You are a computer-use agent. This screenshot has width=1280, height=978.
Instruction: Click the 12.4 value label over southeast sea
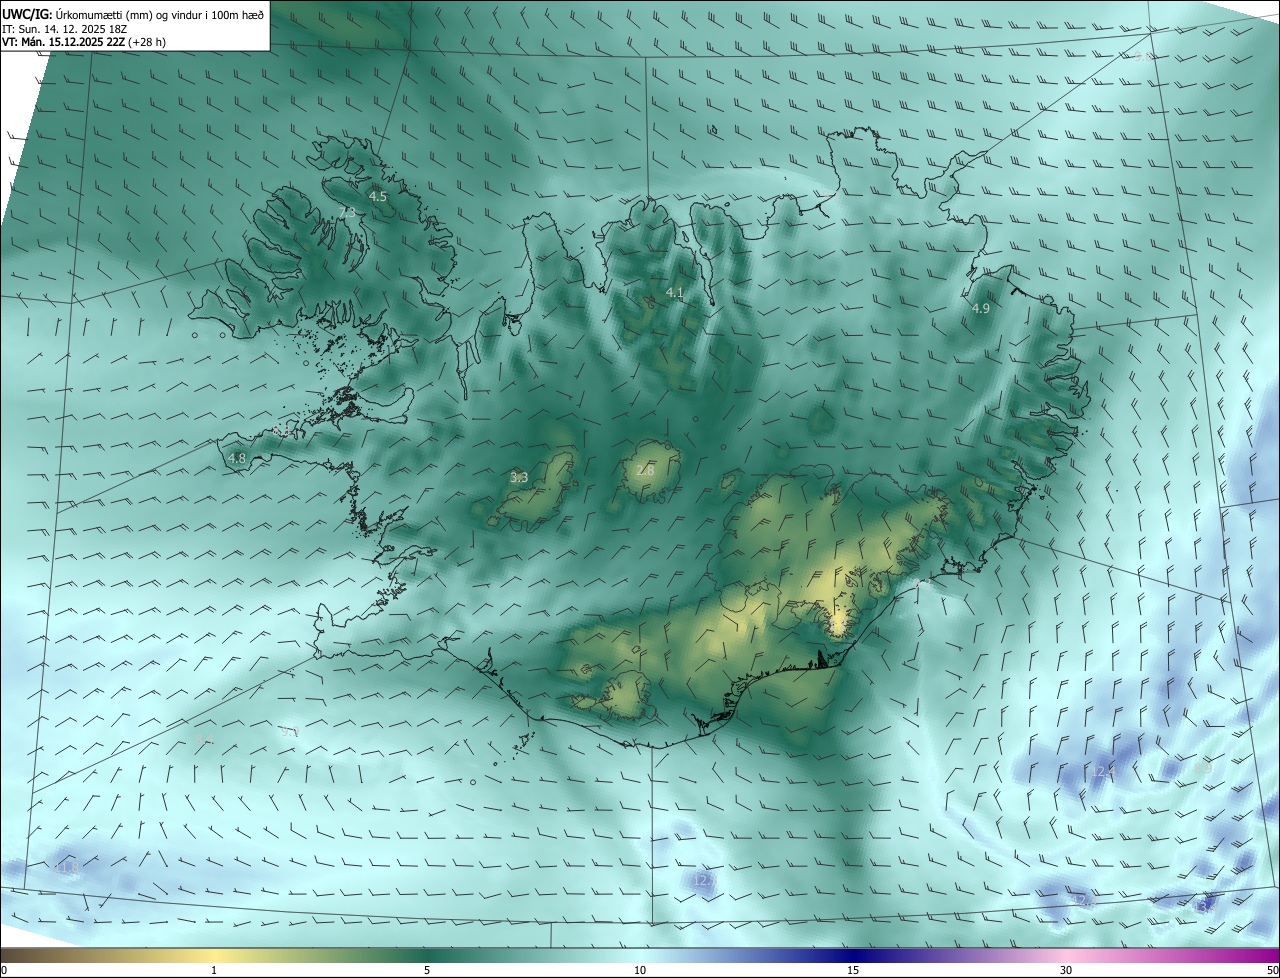pyautogui.click(x=1102, y=771)
